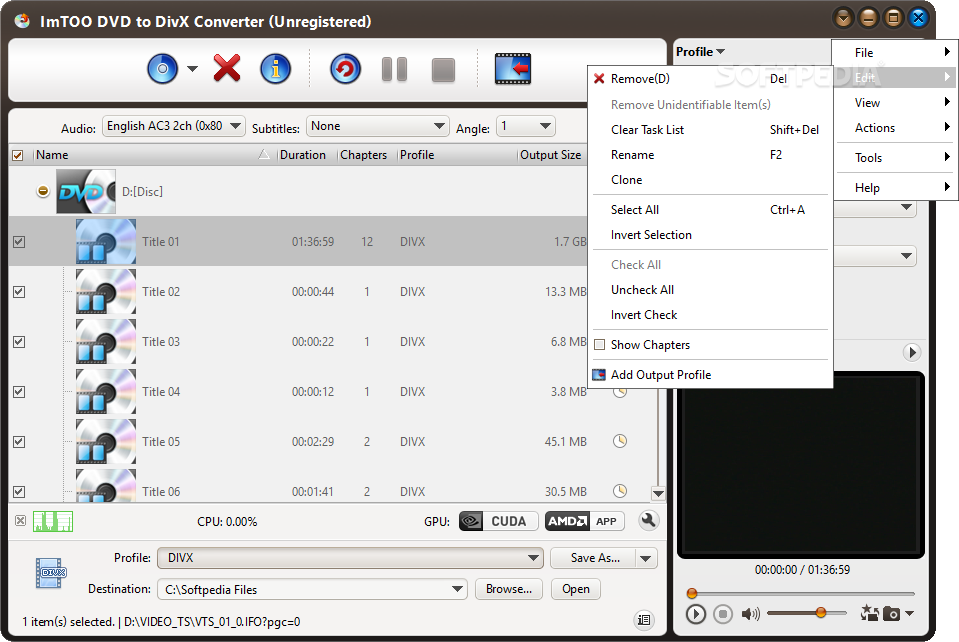Image resolution: width=959 pixels, height=642 pixels.
Task: Click the red circular convert icon
Action: 346,68
